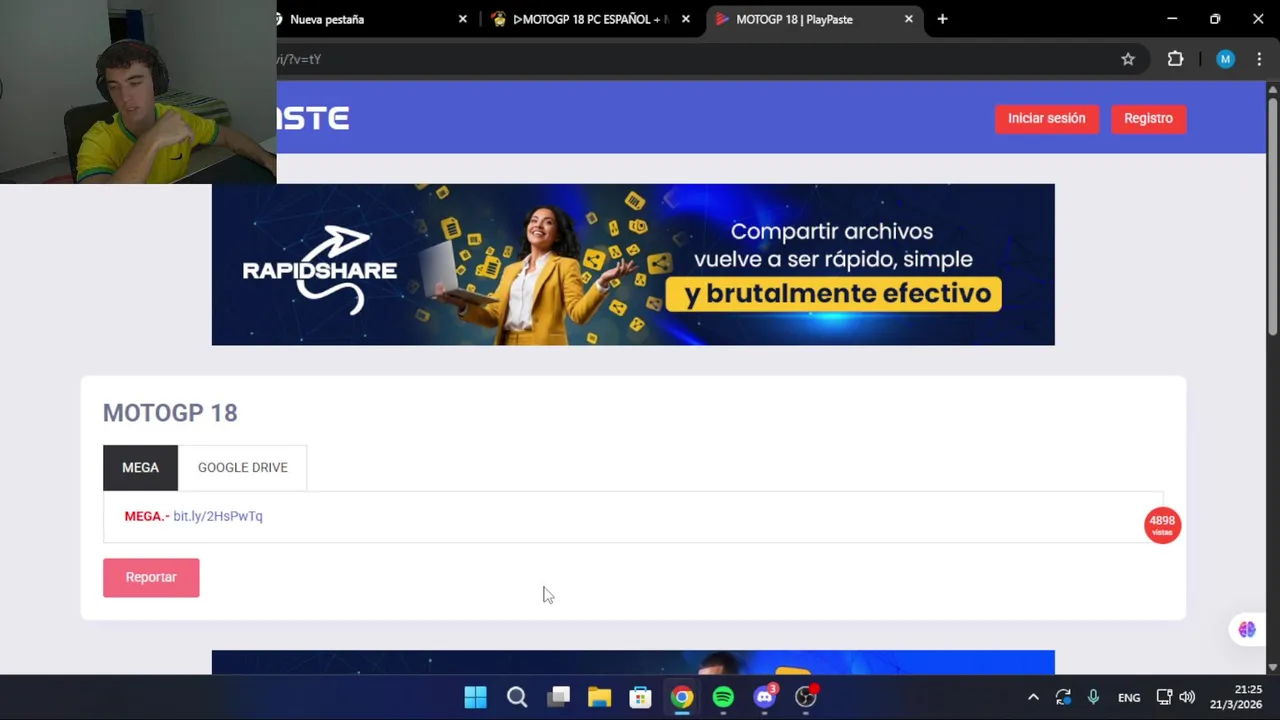This screenshot has width=1280, height=720.
Task: Open the ENG language selector
Action: coord(1129,697)
